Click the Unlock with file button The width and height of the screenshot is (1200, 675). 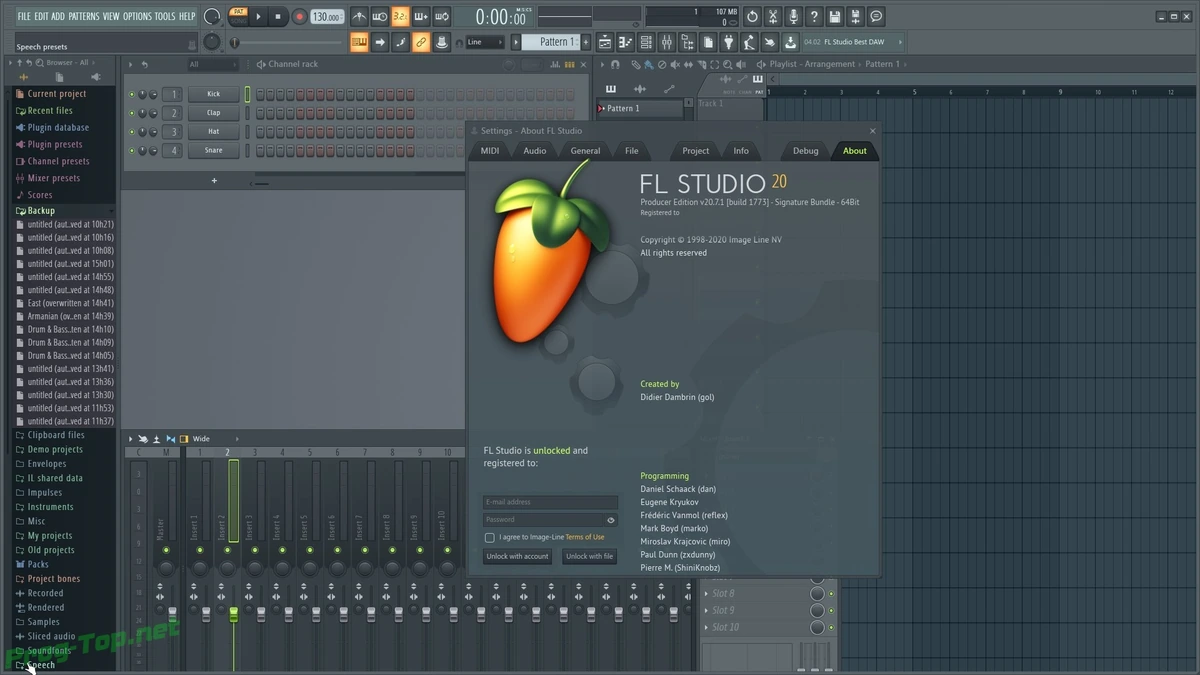click(590, 556)
